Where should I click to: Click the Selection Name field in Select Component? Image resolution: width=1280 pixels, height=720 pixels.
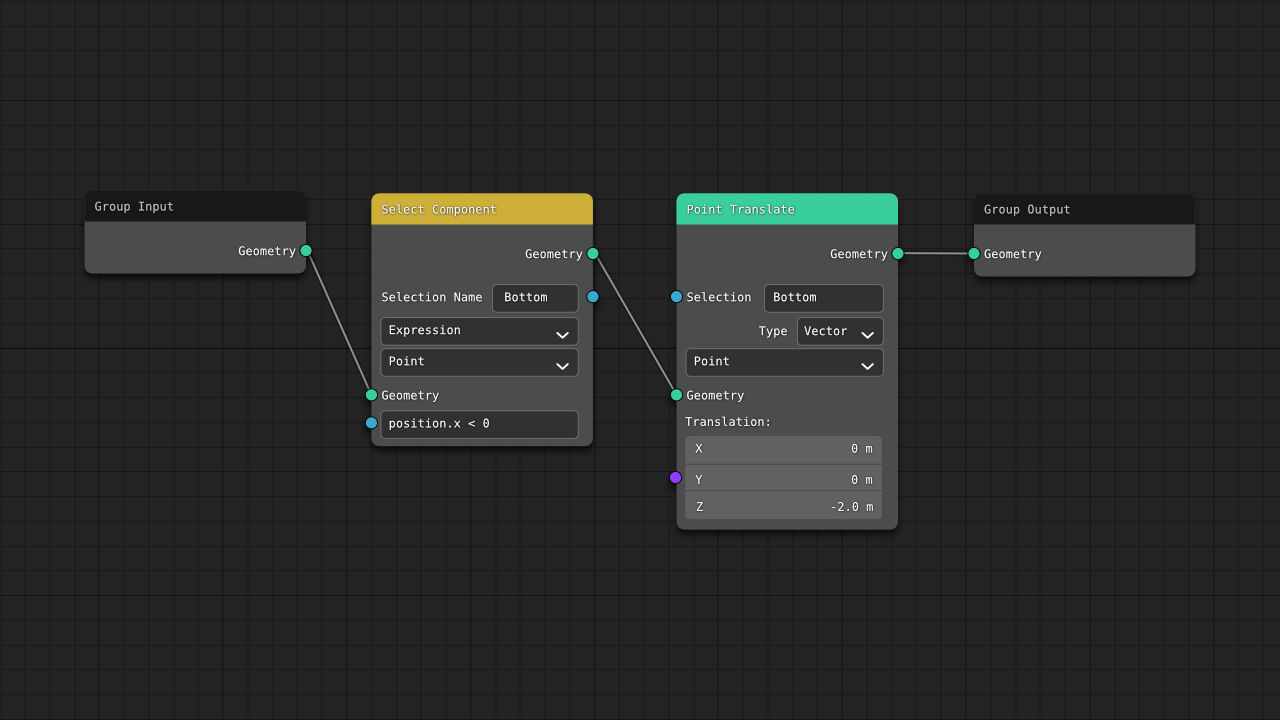535,298
